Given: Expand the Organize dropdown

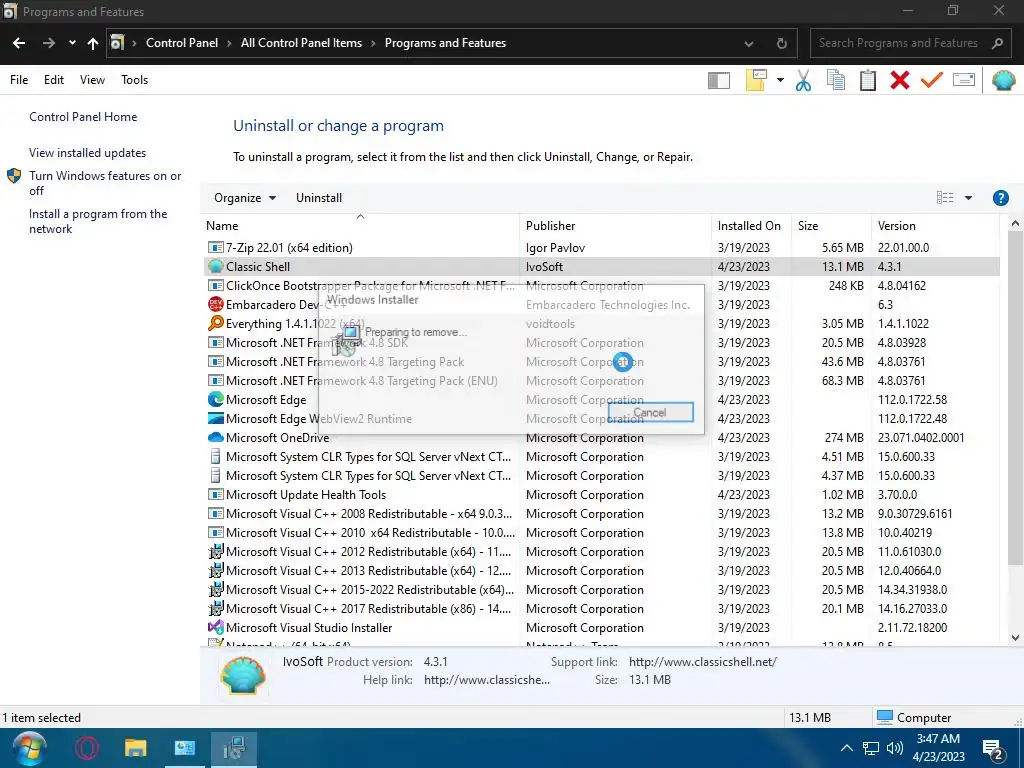Looking at the screenshot, I should [245, 198].
